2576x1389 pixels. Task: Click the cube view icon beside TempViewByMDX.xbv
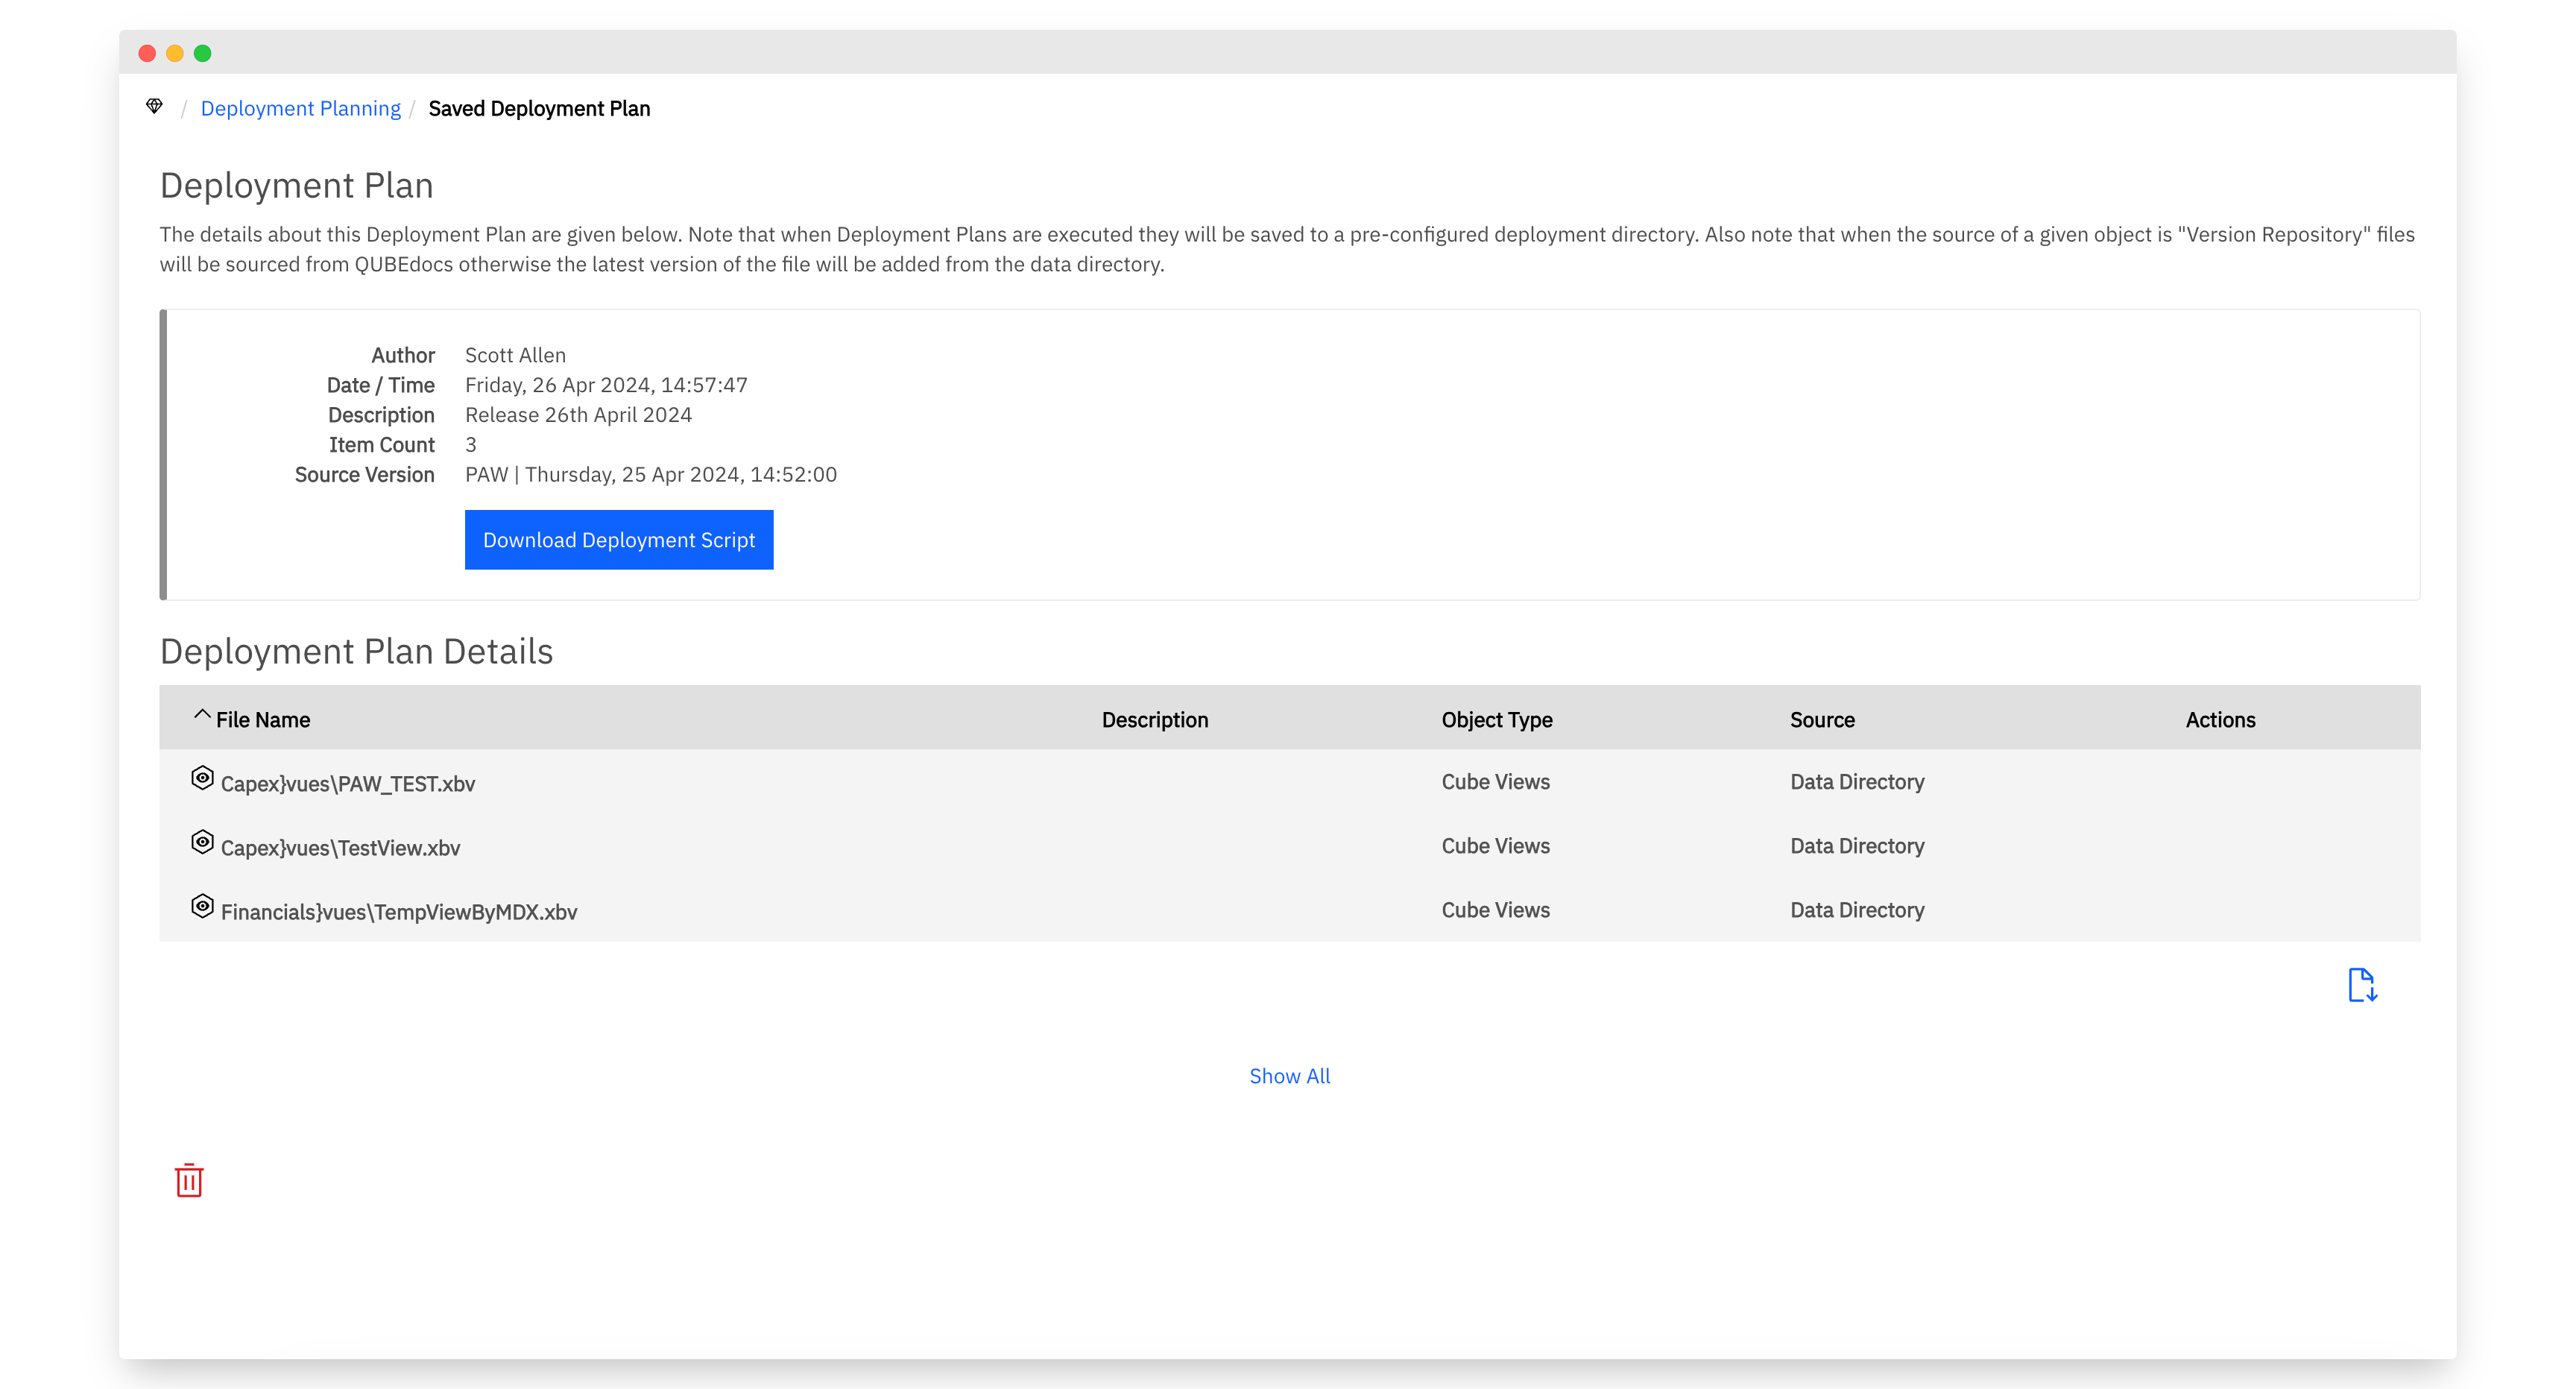[202, 906]
